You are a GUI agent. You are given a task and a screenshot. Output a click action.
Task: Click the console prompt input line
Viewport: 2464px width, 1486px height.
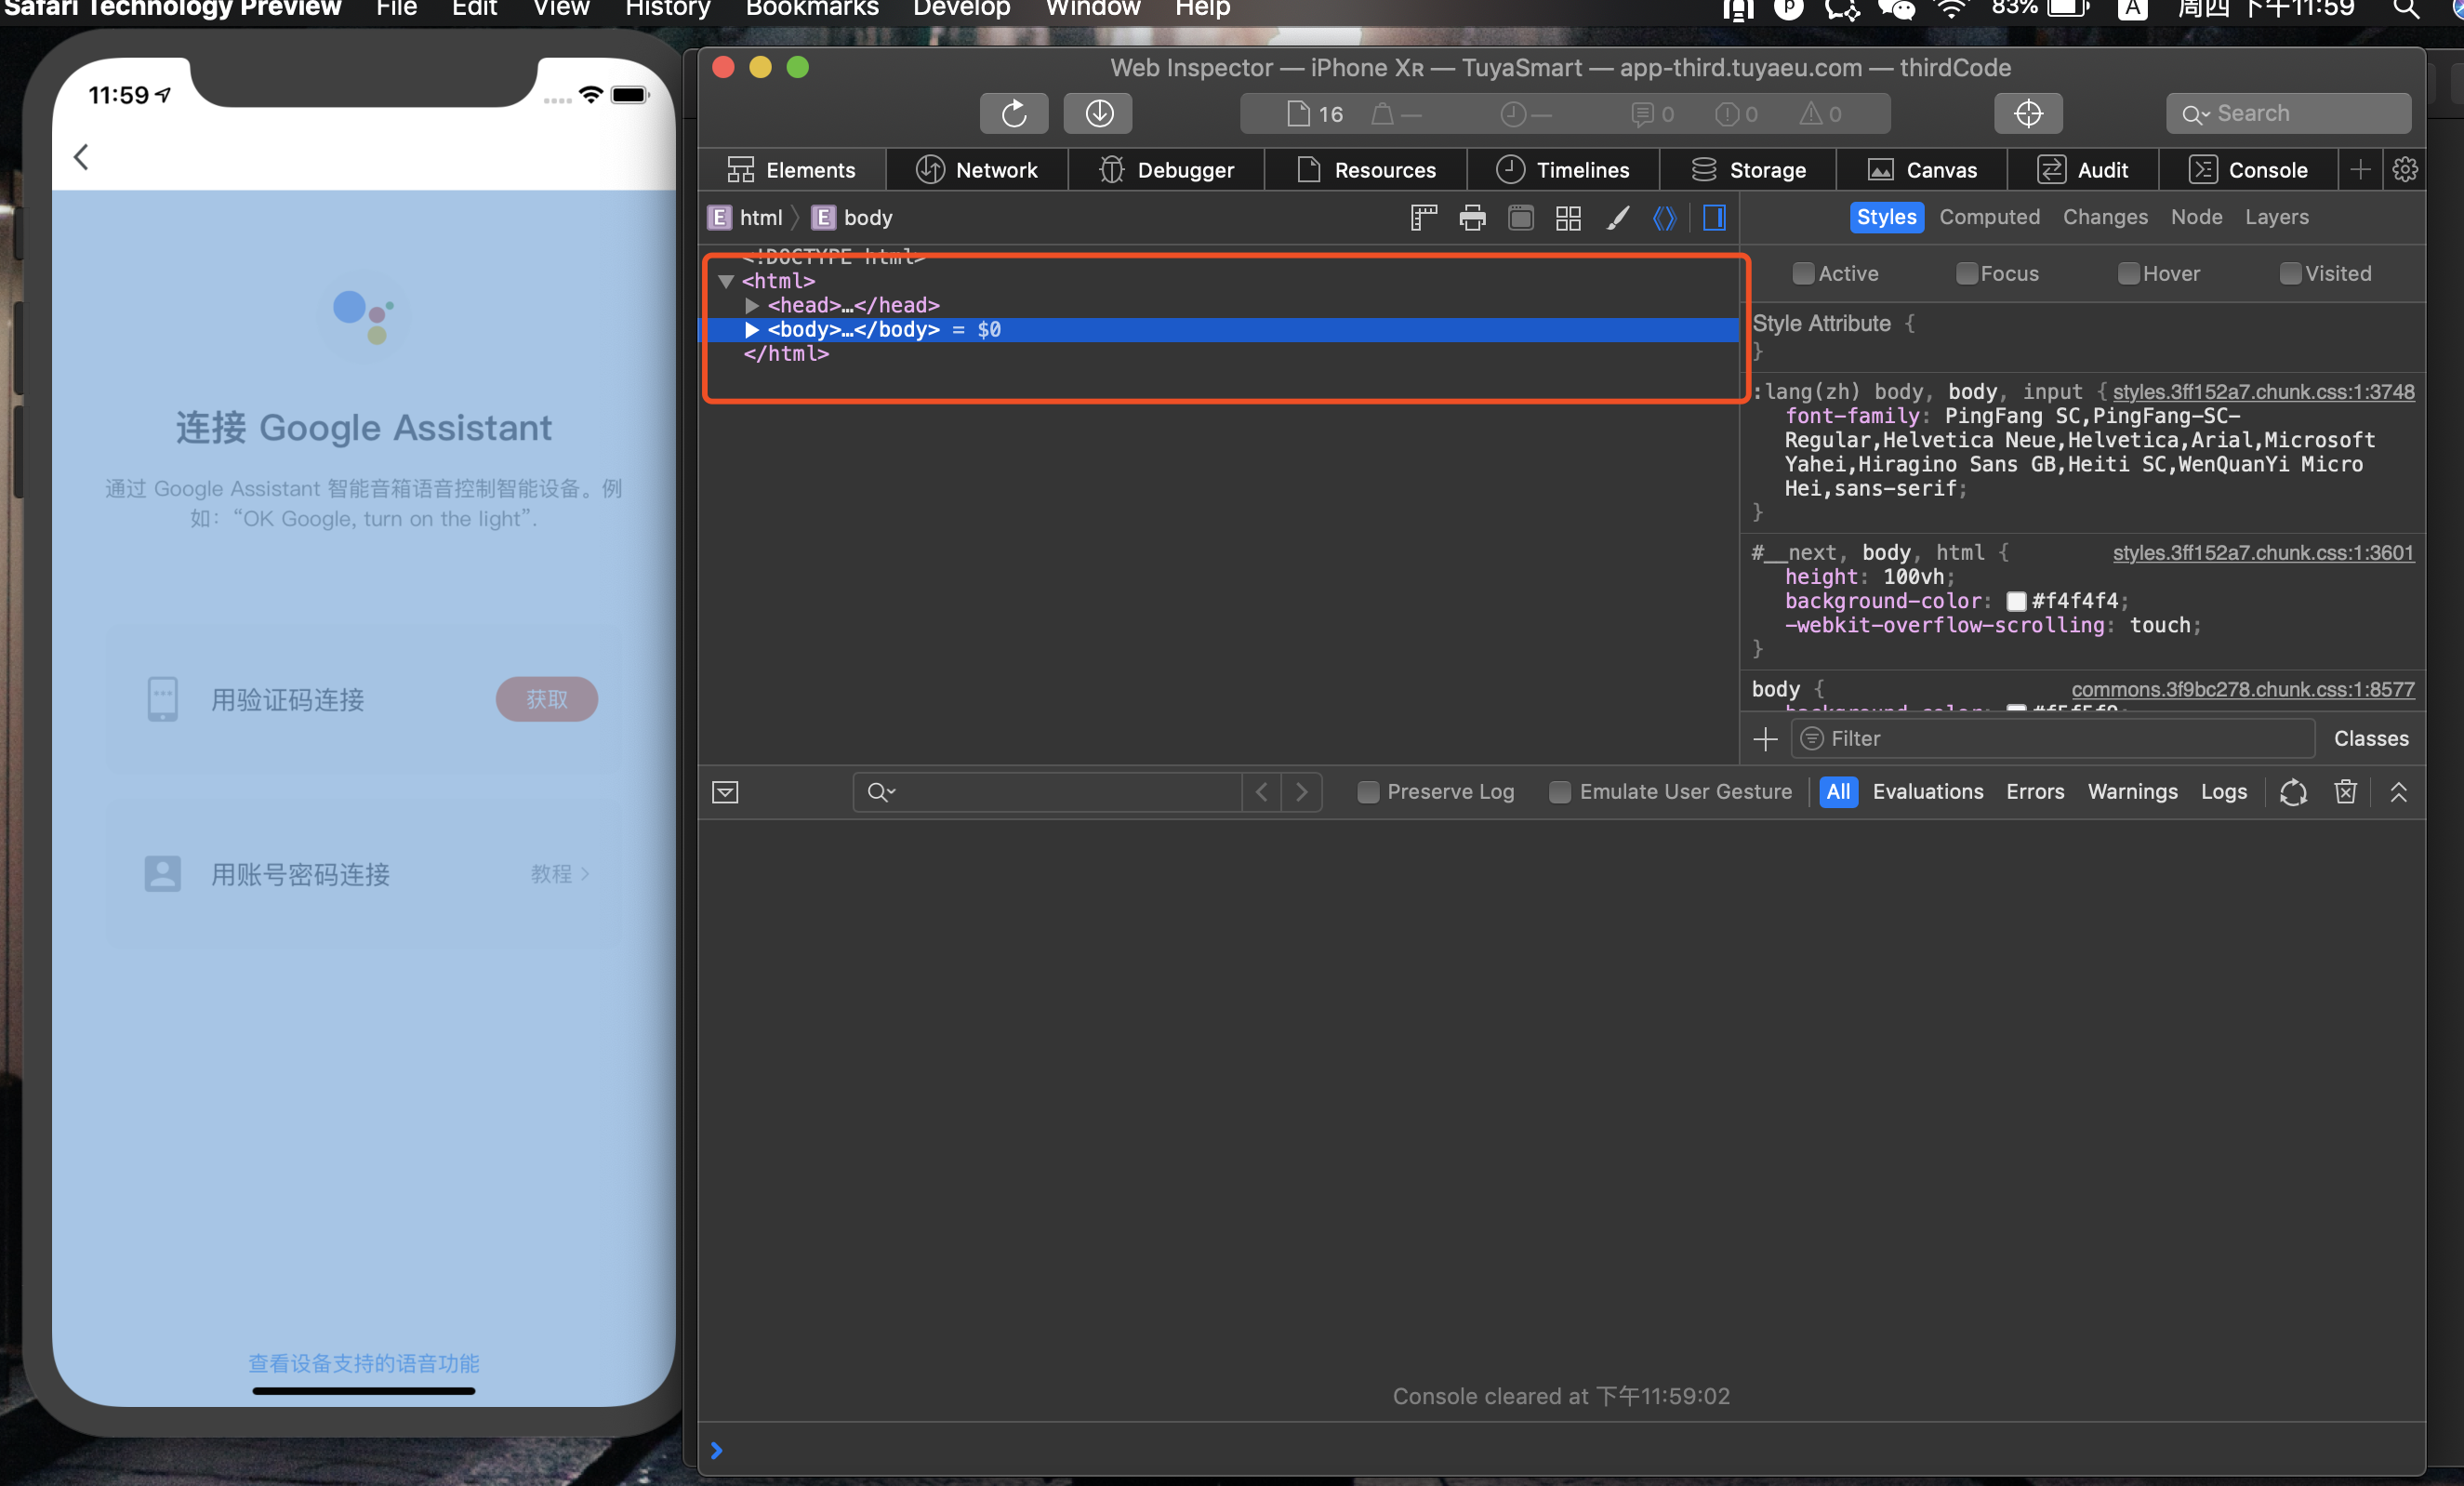pyautogui.click(x=1560, y=1450)
